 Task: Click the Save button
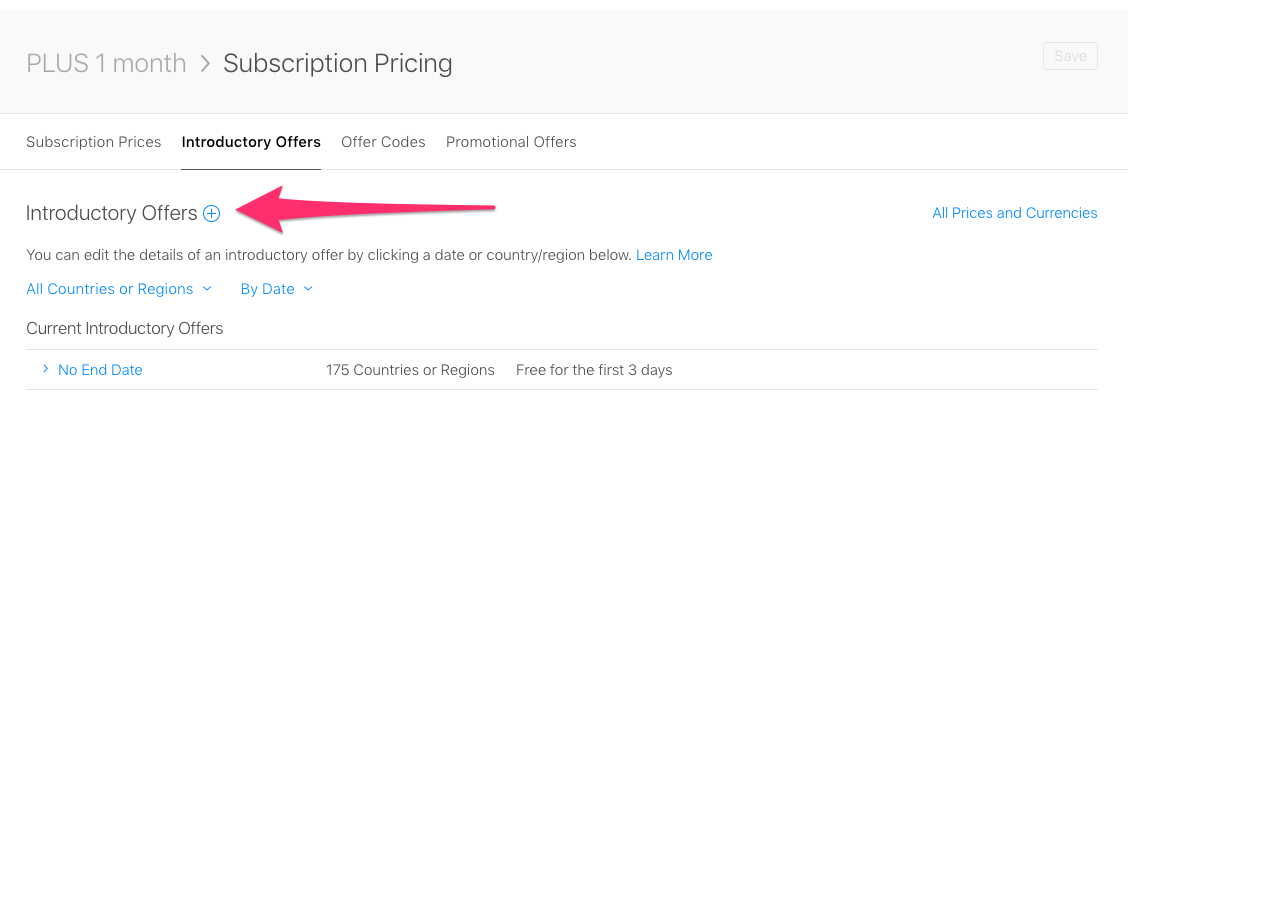(x=1070, y=56)
